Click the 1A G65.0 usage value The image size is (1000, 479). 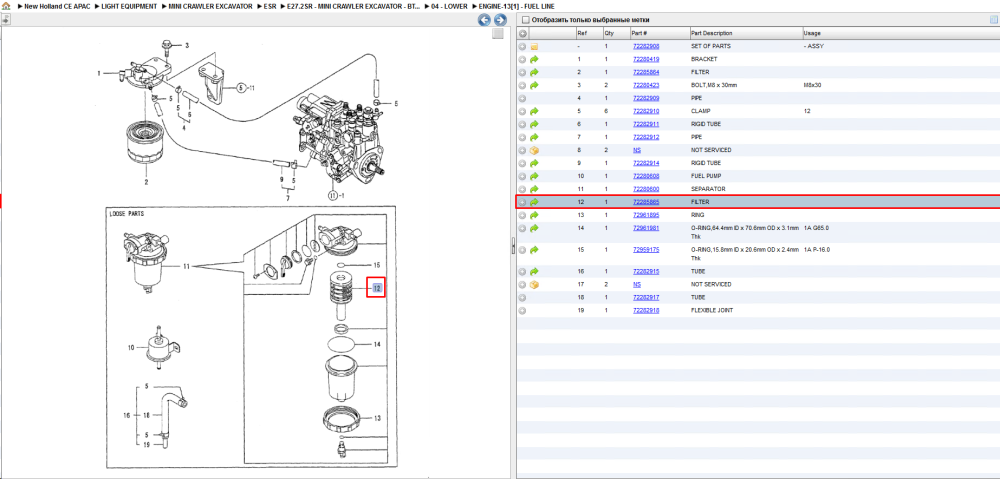pos(816,228)
